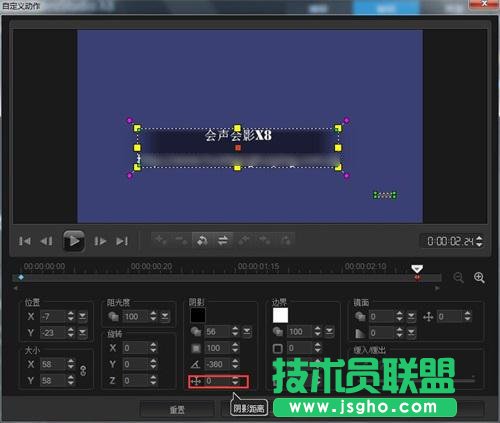Viewport: 500px width, 423px height.
Task: Click the size X stepper arrows
Action: [x=71, y=364]
